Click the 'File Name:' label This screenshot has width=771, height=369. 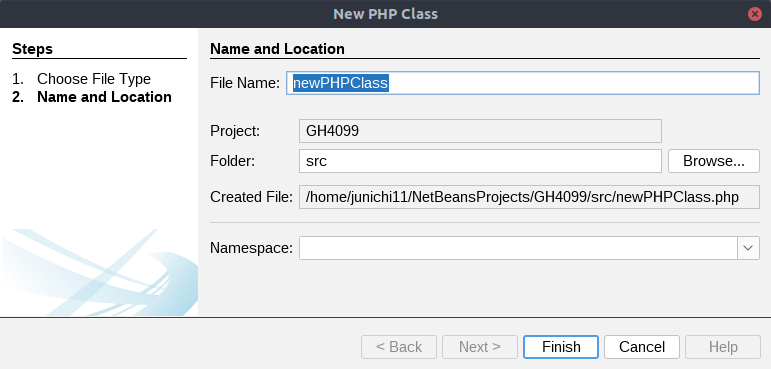245,83
